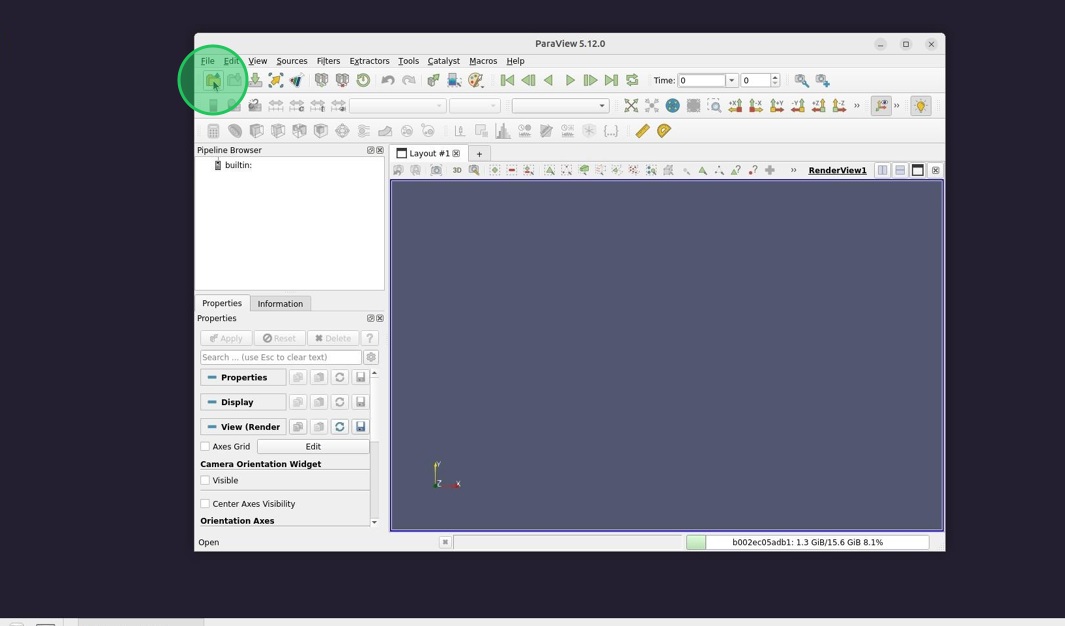The width and height of the screenshot is (1065, 626).
Task: Set view direction to -Y
Action: (x=798, y=105)
